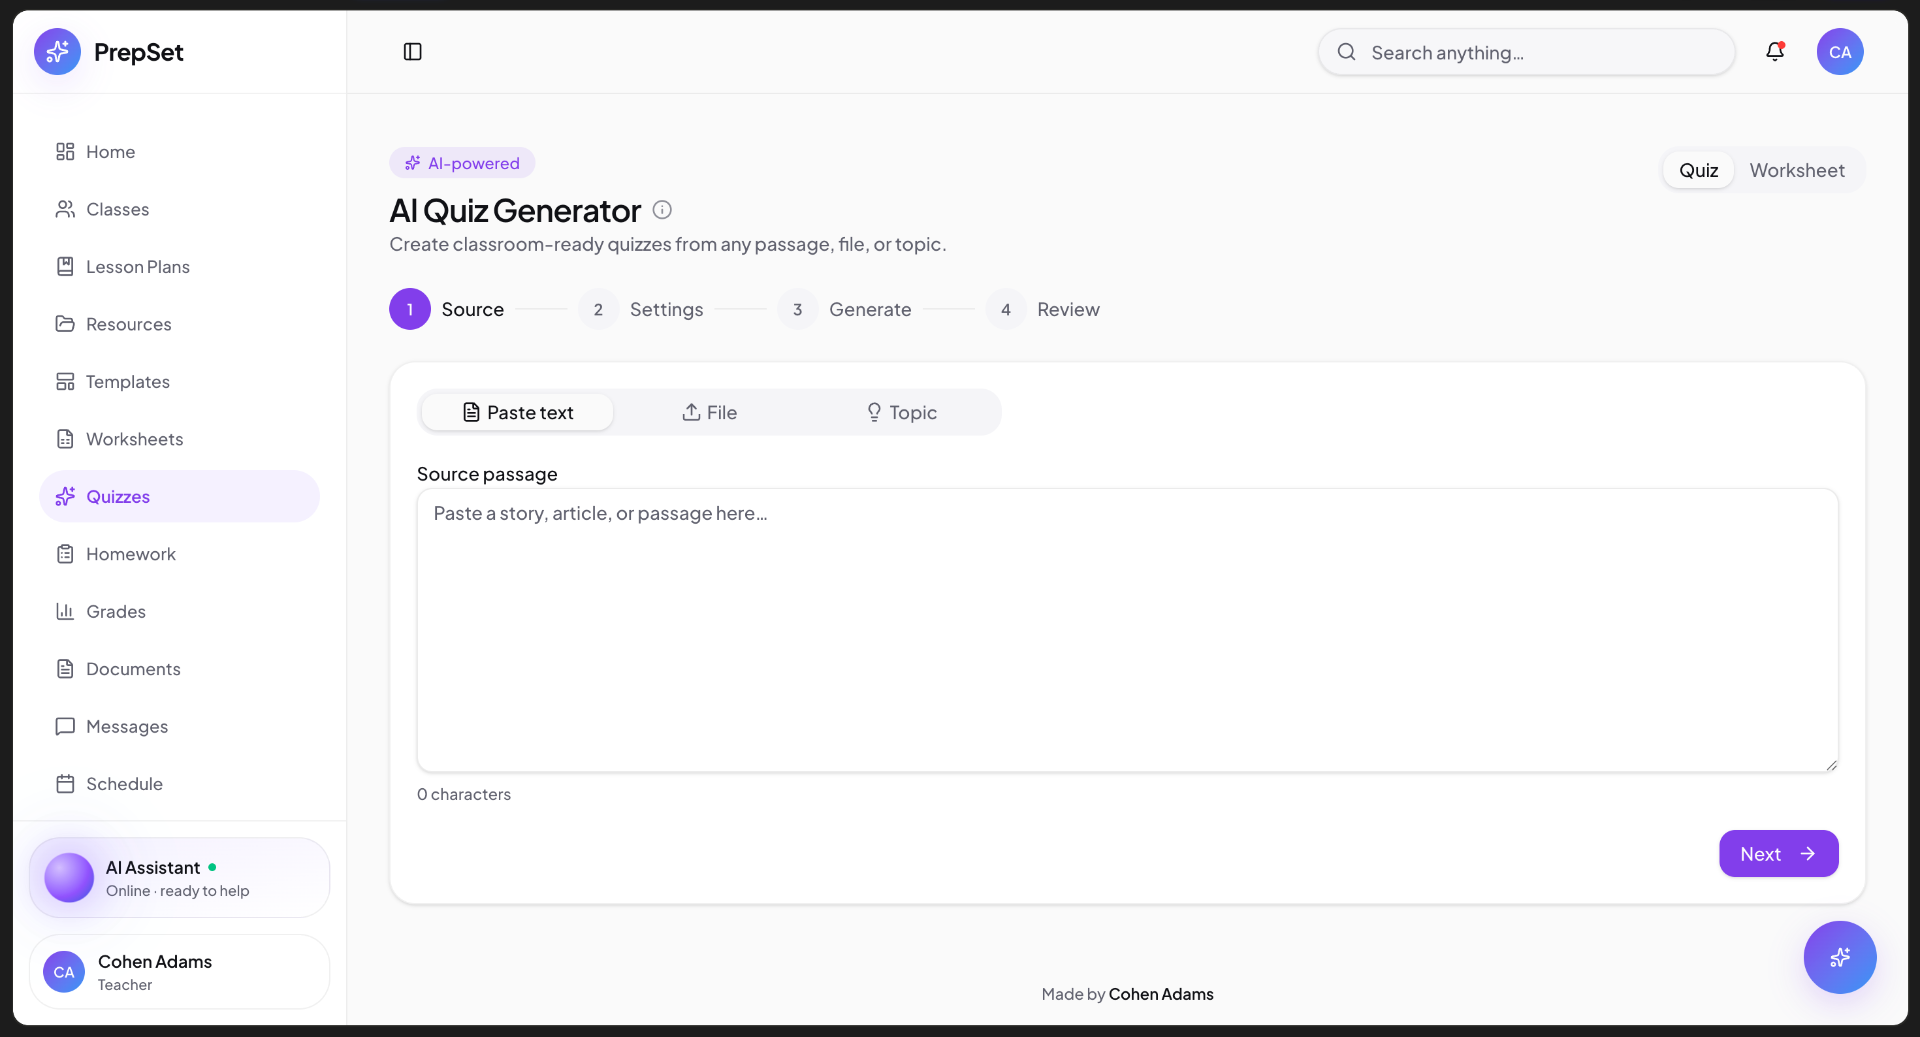Click into the Source passage text area
Viewport: 1920px width, 1037px height.
coord(1127,630)
